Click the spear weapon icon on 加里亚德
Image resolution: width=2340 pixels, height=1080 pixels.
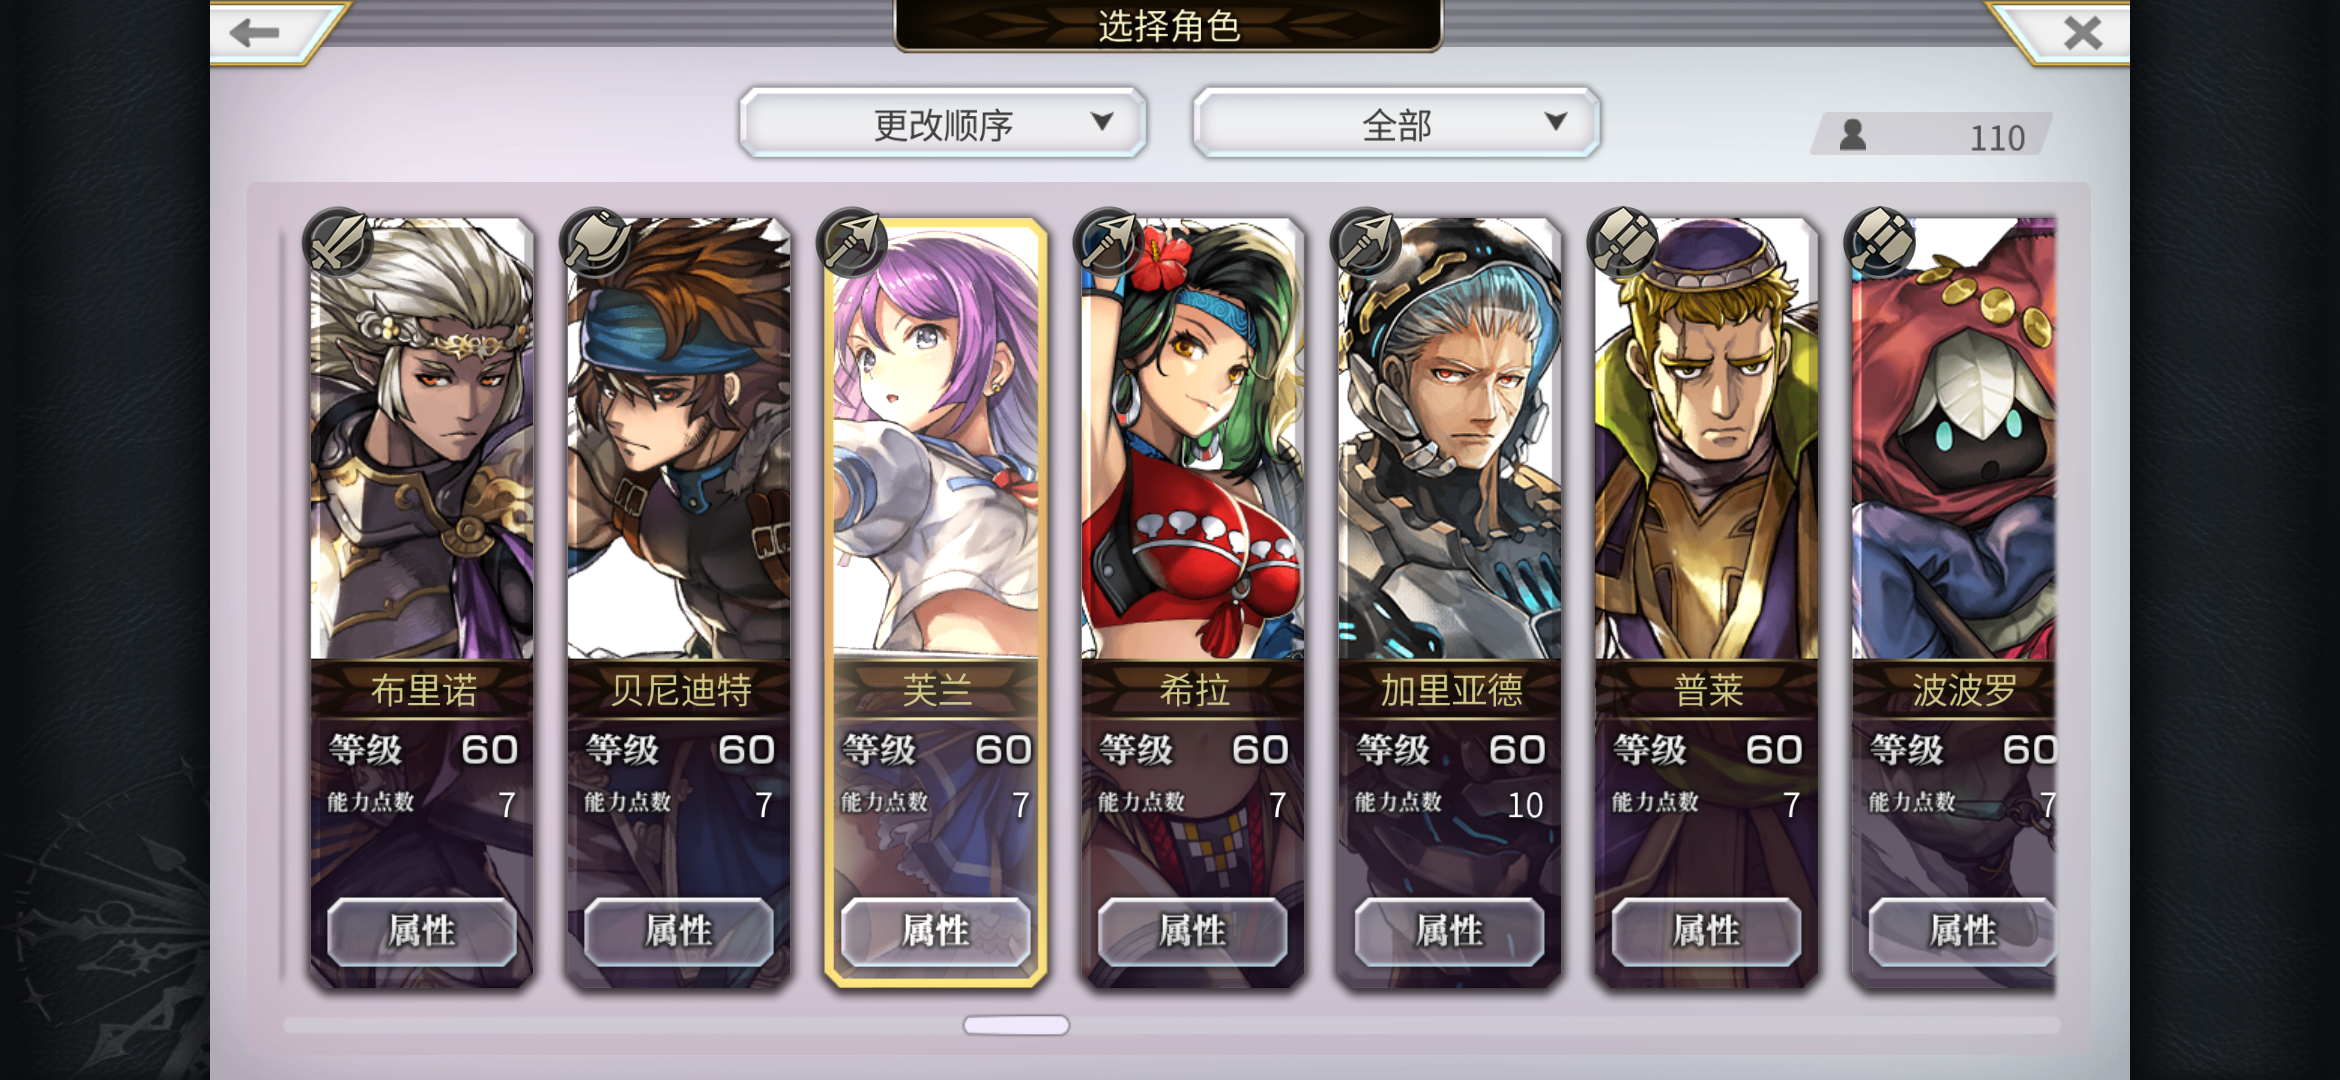coord(1366,242)
